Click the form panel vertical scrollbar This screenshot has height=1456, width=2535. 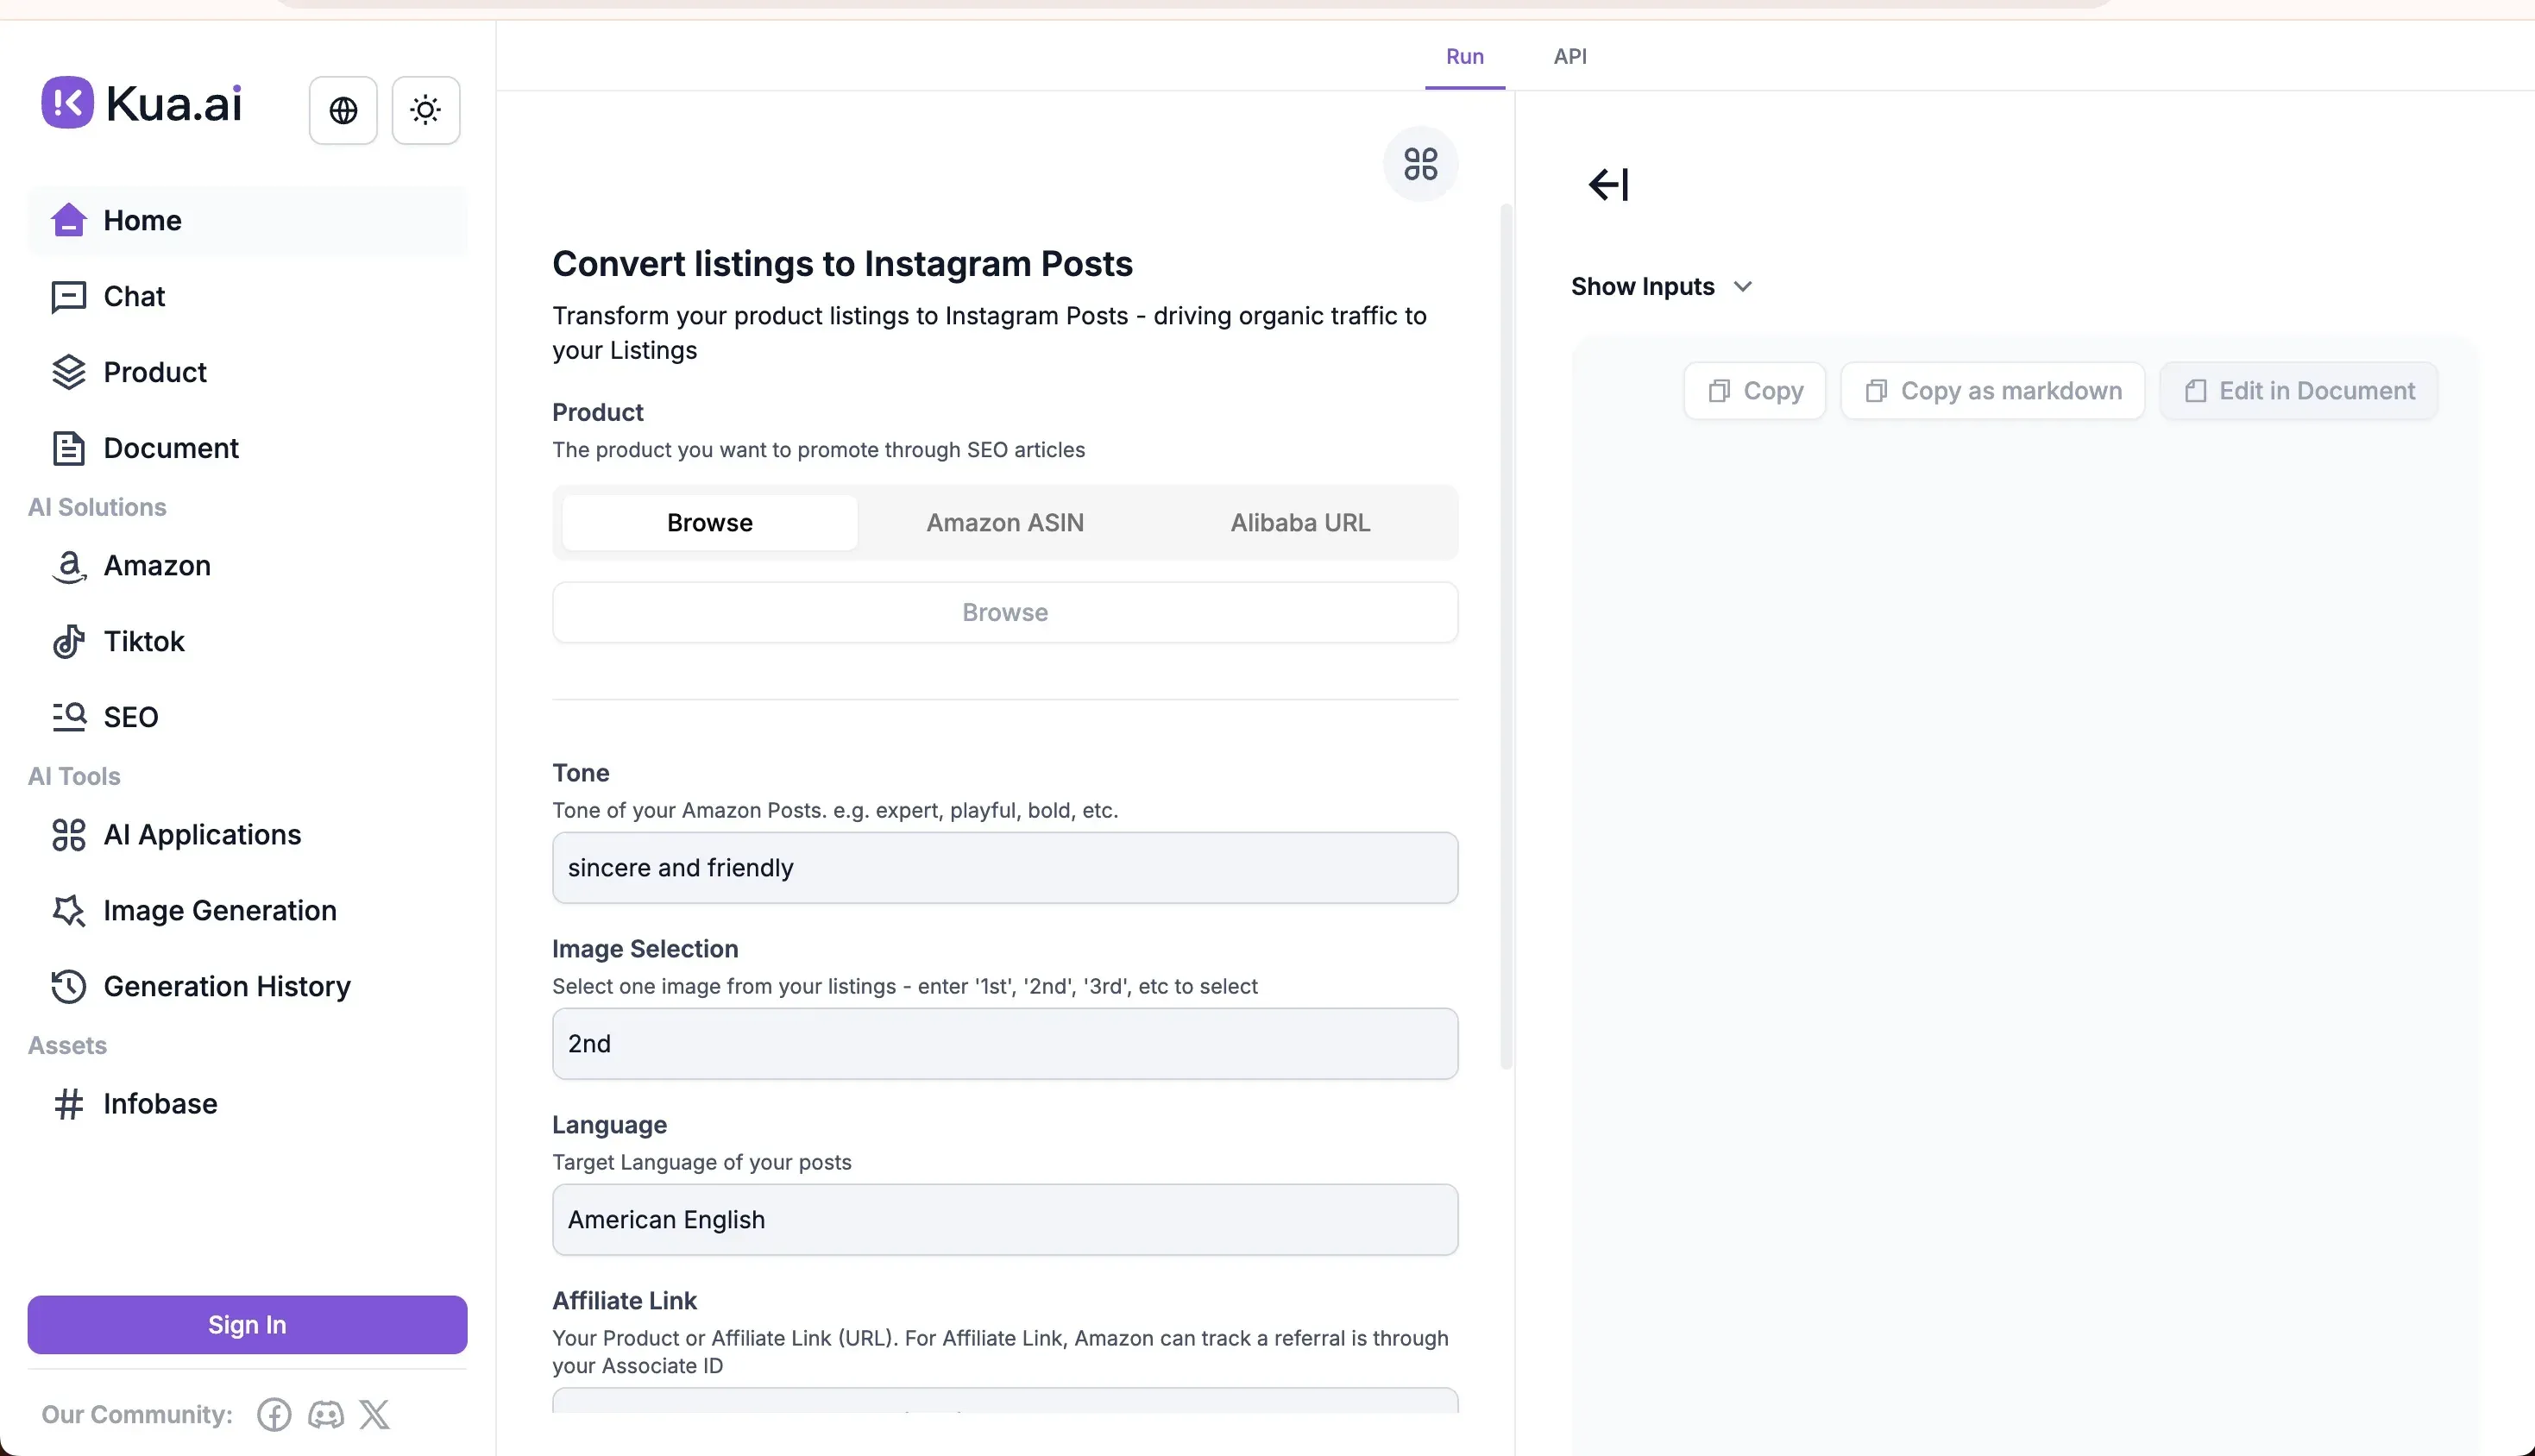(x=1506, y=636)
